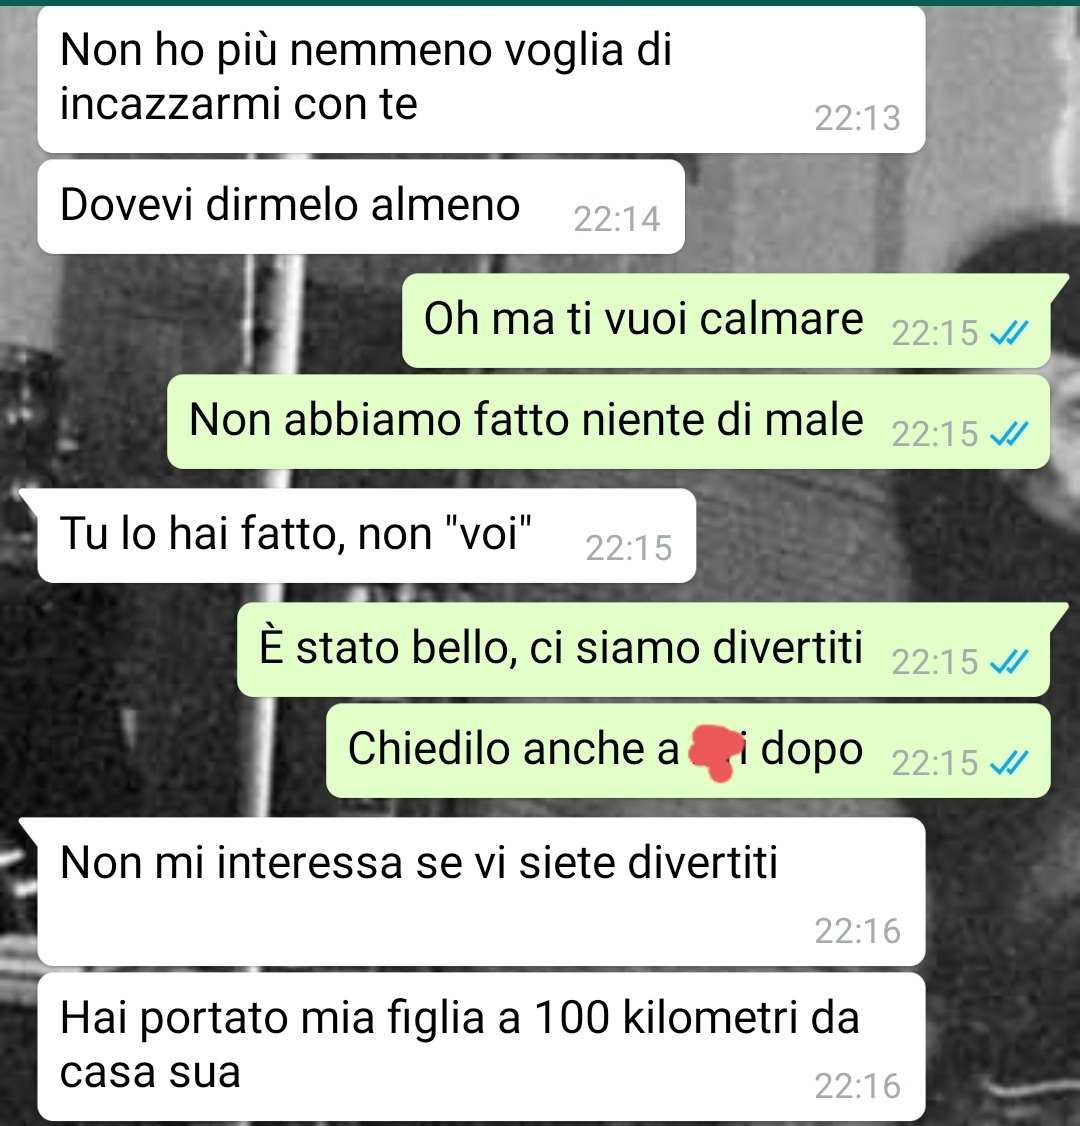Tap 22:16 timestamp under 'Non mi interessa'

pos(857,931)
